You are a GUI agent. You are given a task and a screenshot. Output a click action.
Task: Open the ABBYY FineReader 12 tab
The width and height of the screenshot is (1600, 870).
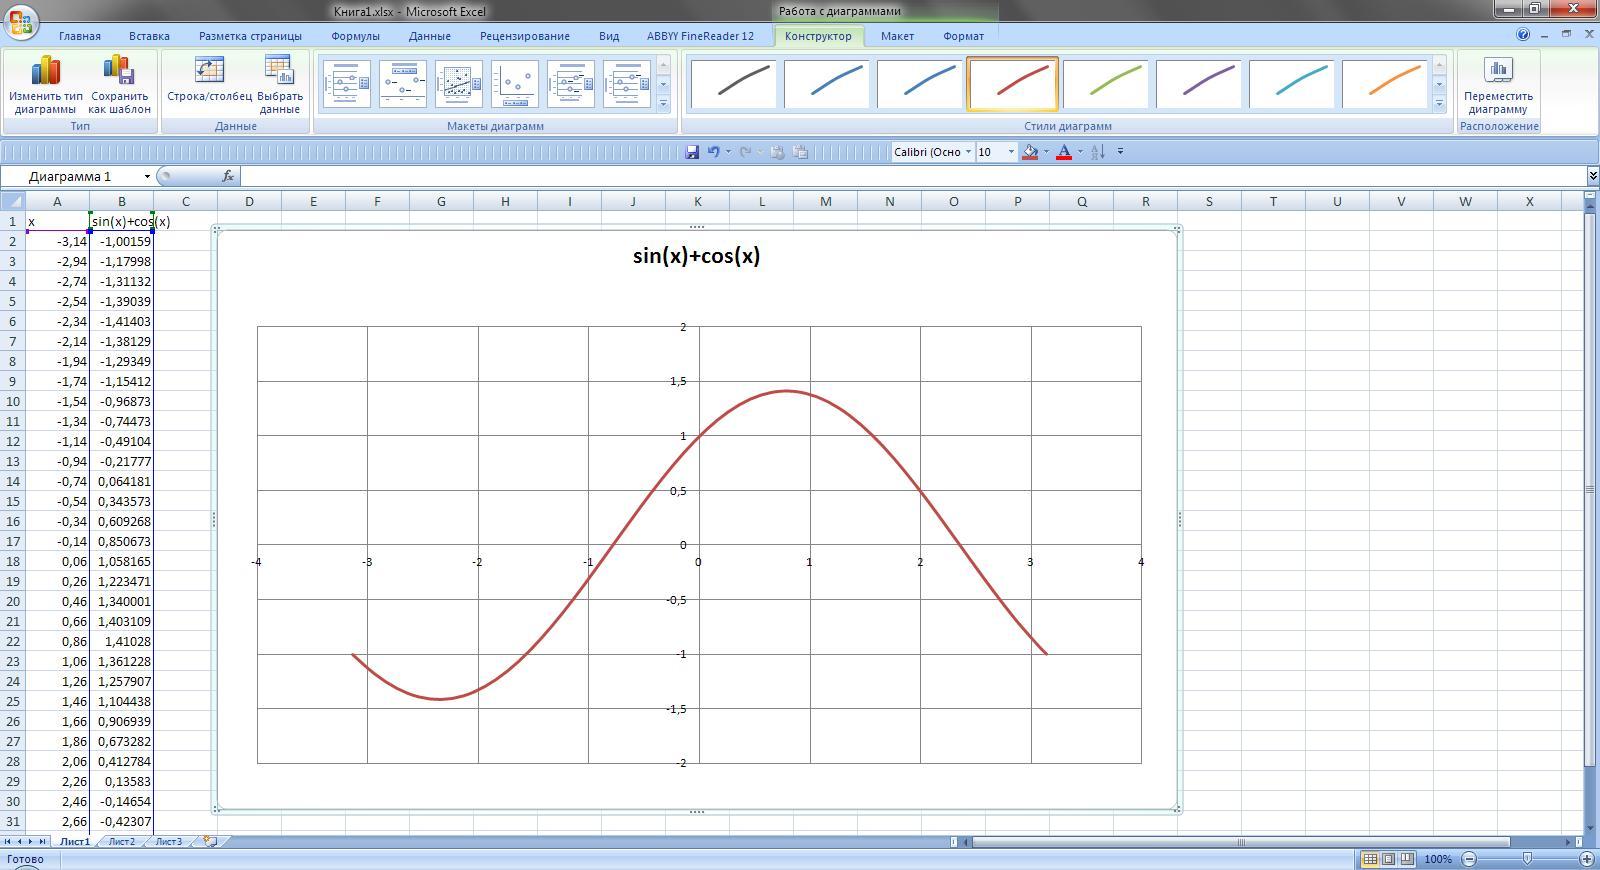(700, 36)
